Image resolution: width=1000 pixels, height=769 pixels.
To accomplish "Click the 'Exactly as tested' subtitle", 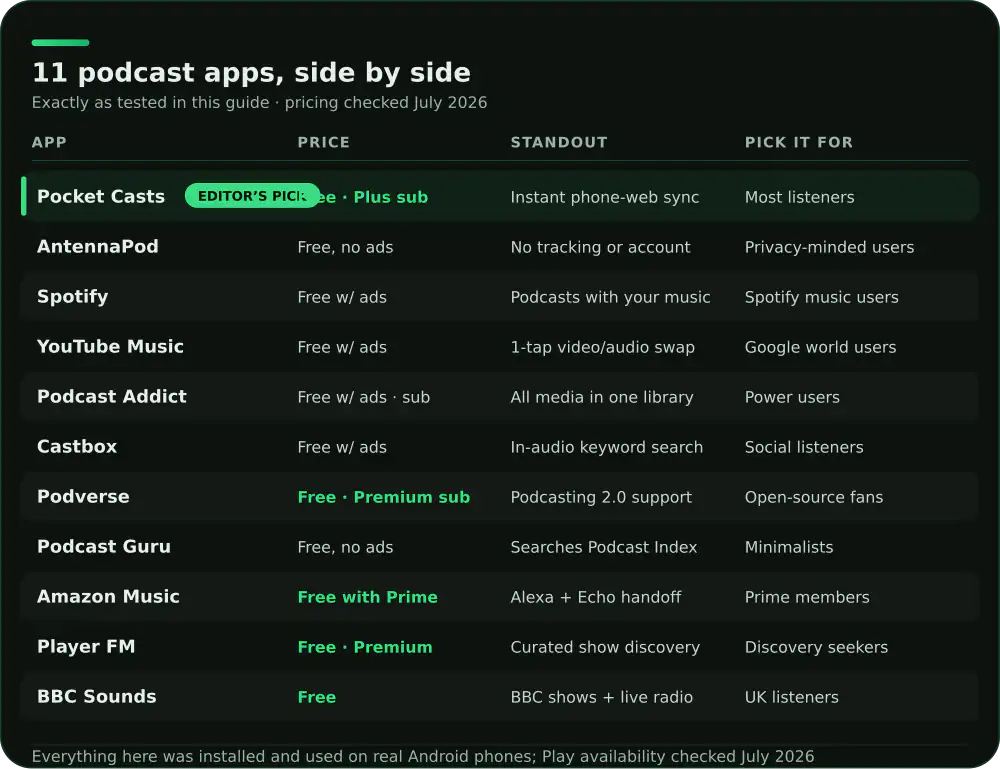I will (259, 103).
